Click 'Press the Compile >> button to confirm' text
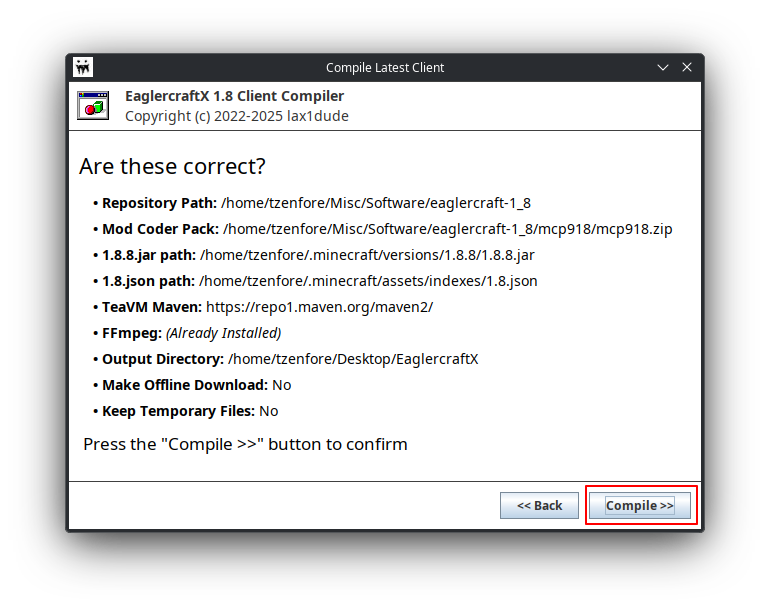 [246, 444]
